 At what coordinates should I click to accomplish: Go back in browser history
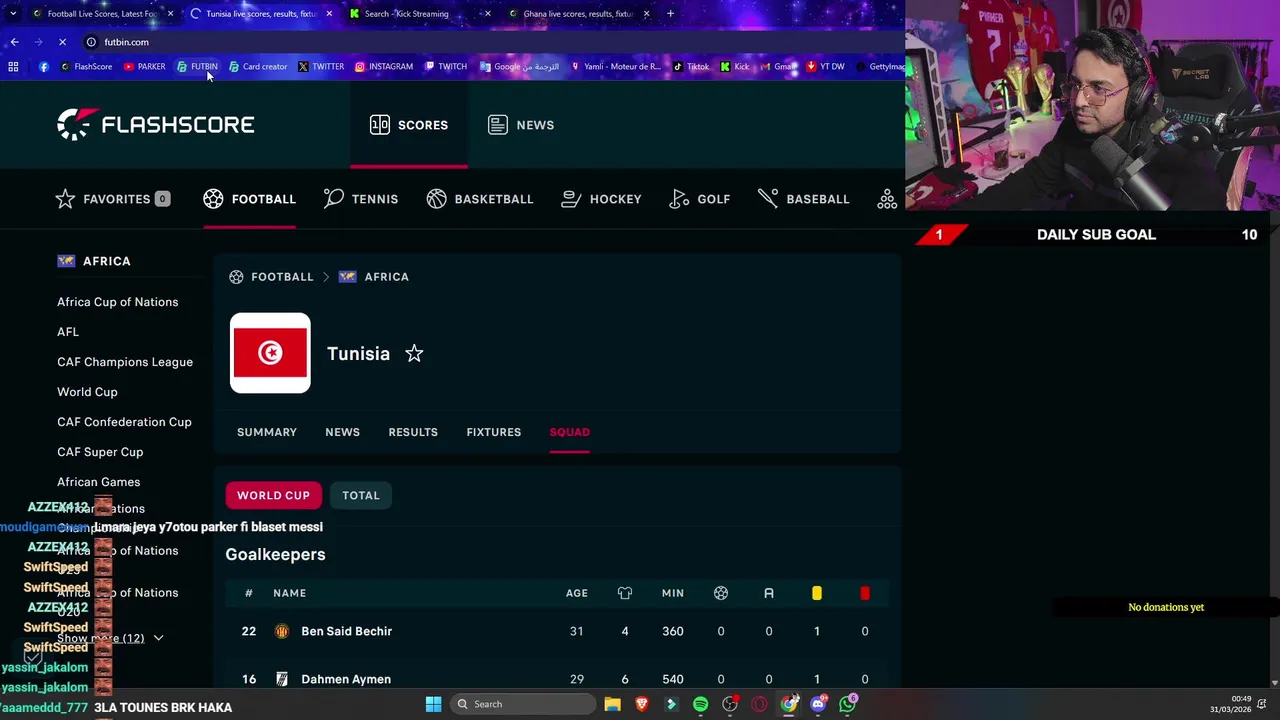pyautogui.click(x=14, y=42)
